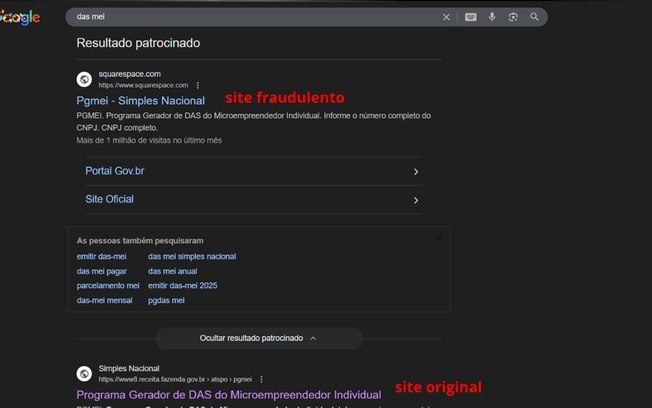This screenshot has width=652, height=408.
Task: Expand the Site Oficial sitelink chevron
Action: tap(416, 200)
